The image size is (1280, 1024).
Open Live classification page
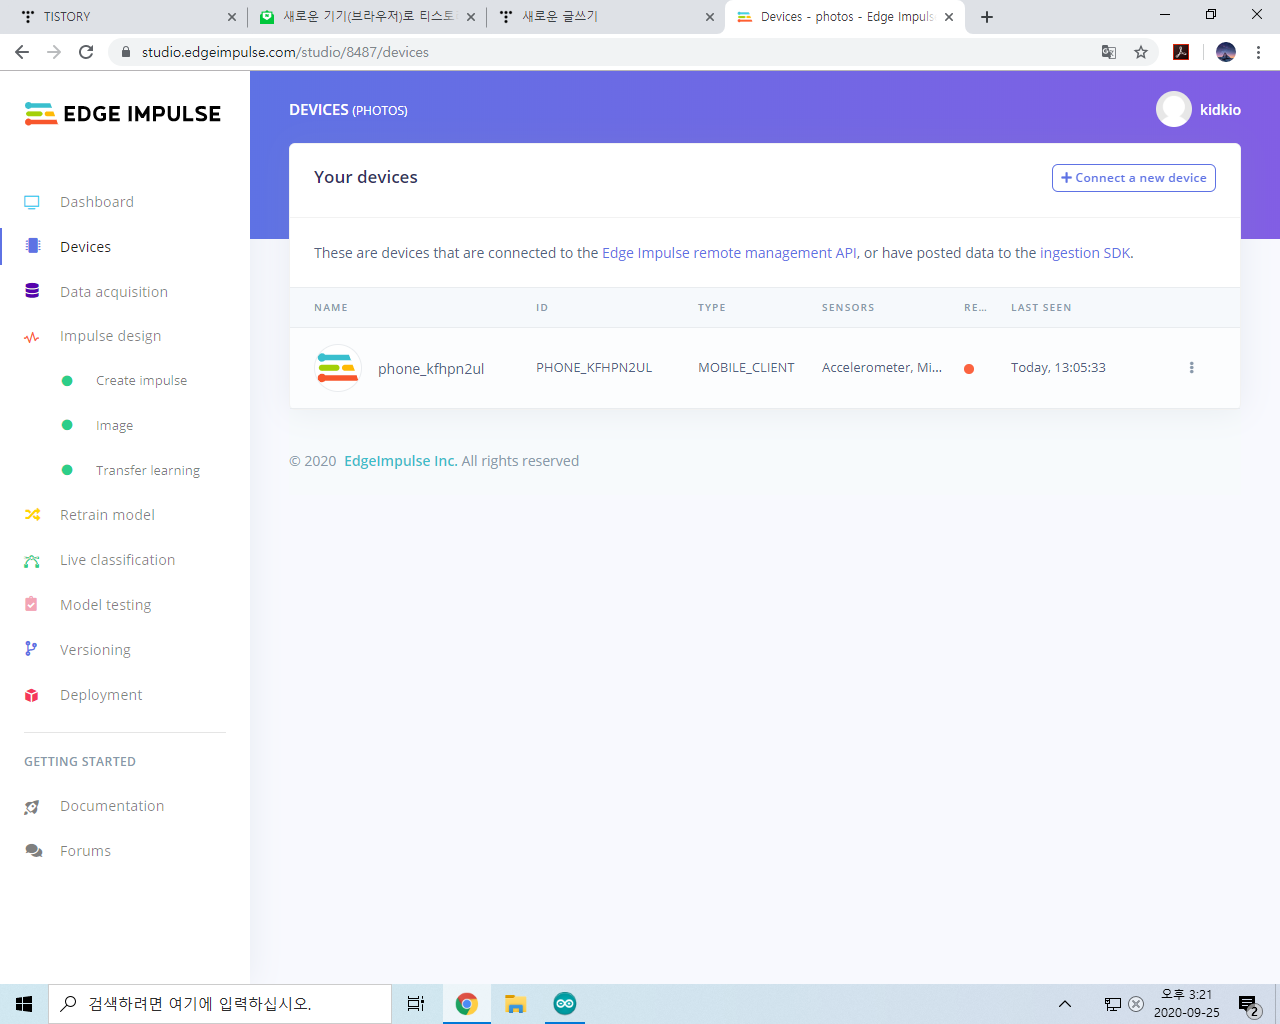point(117,560)
